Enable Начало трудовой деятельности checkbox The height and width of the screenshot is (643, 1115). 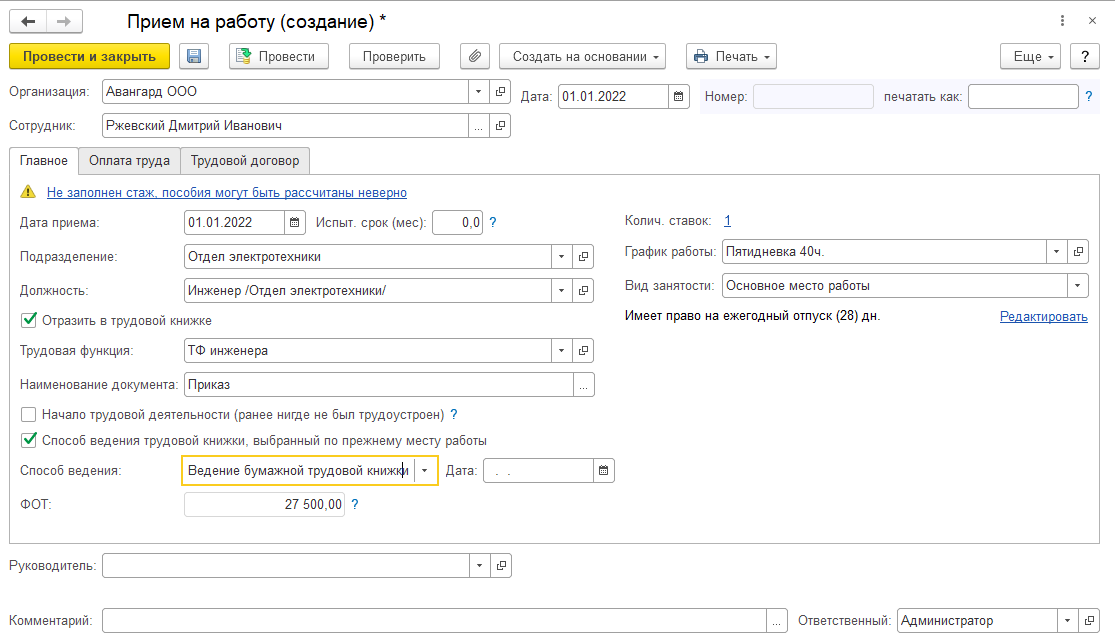coord(28,414)
